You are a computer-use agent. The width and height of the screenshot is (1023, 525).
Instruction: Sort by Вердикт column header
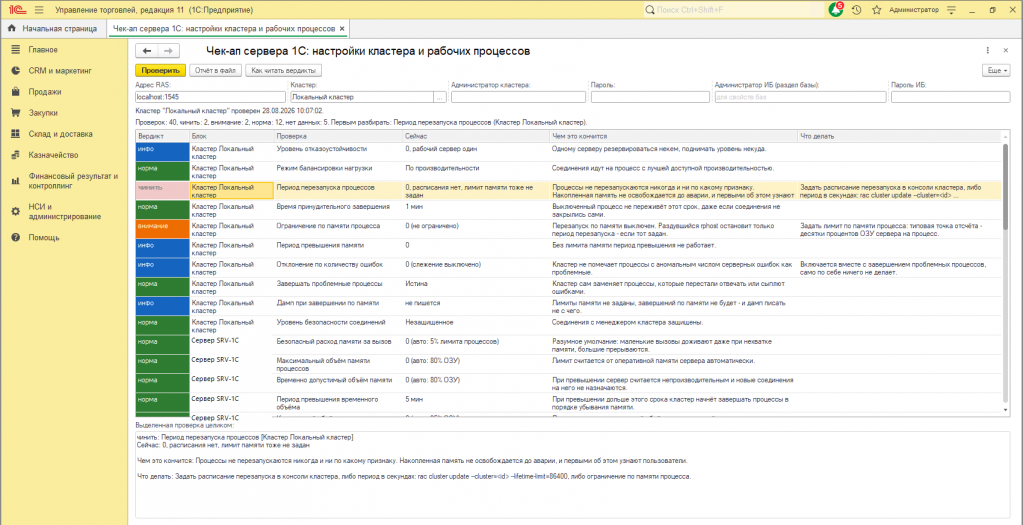pyautogui.click(x=162, y=136)
